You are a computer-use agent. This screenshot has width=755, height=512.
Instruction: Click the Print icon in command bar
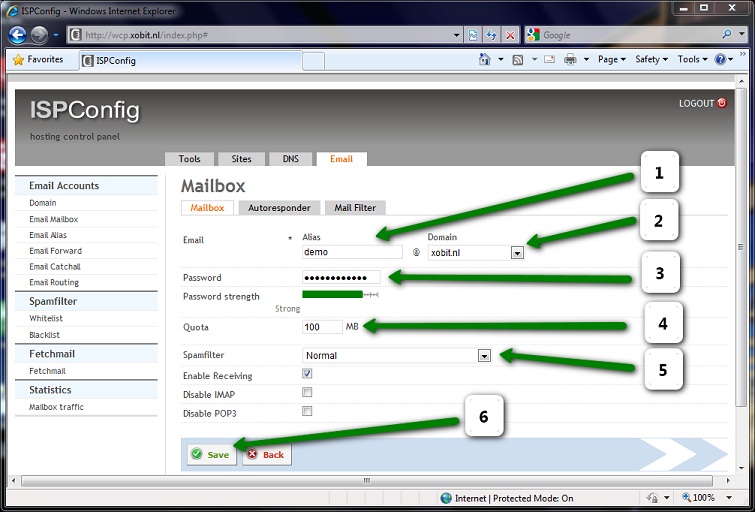pyautogui.click(x=569, y=60)
